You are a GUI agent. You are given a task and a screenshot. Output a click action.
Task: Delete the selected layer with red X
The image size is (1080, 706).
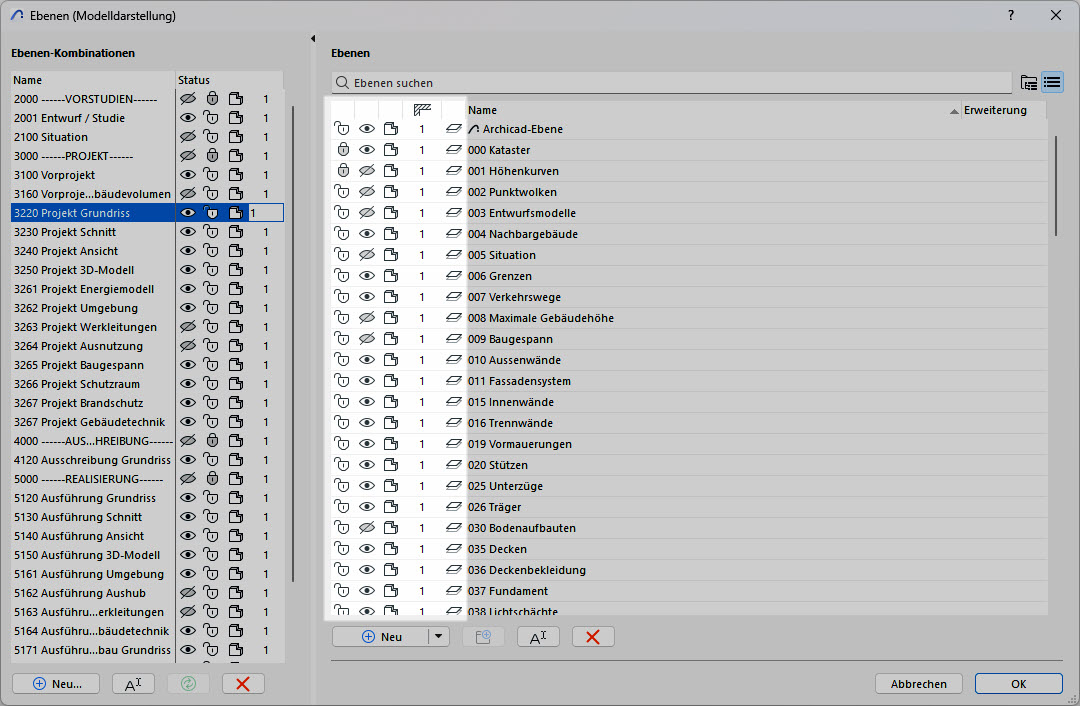[592, 637]
